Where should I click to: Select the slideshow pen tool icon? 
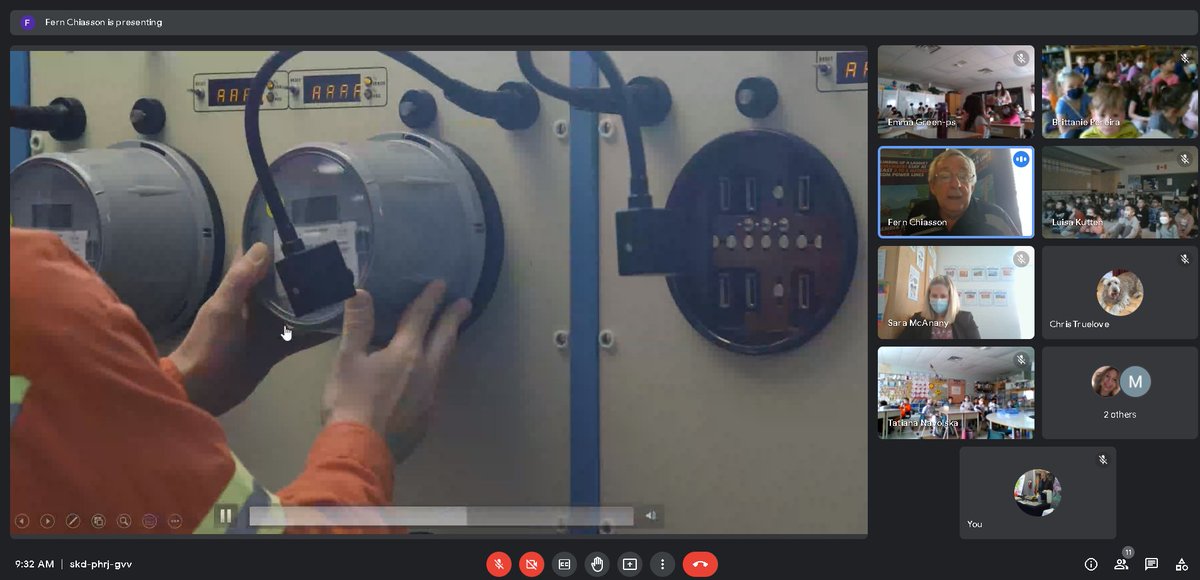click(x=73, y=521)
